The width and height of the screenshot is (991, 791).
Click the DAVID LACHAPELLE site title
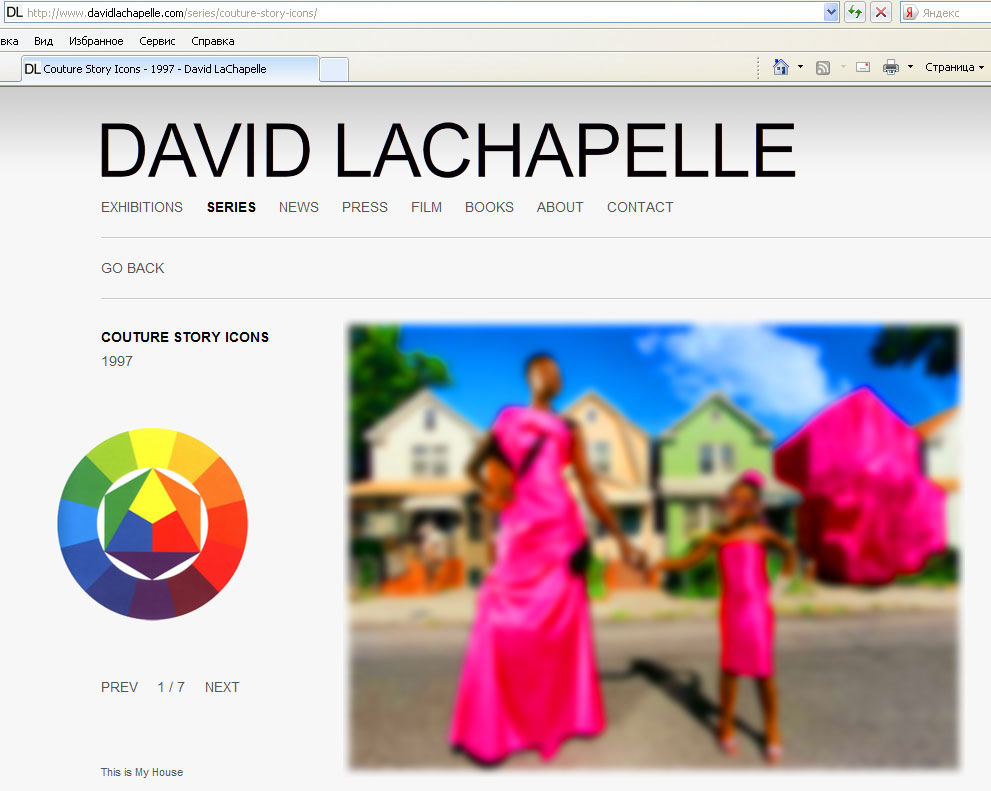[x=447, y=150]
